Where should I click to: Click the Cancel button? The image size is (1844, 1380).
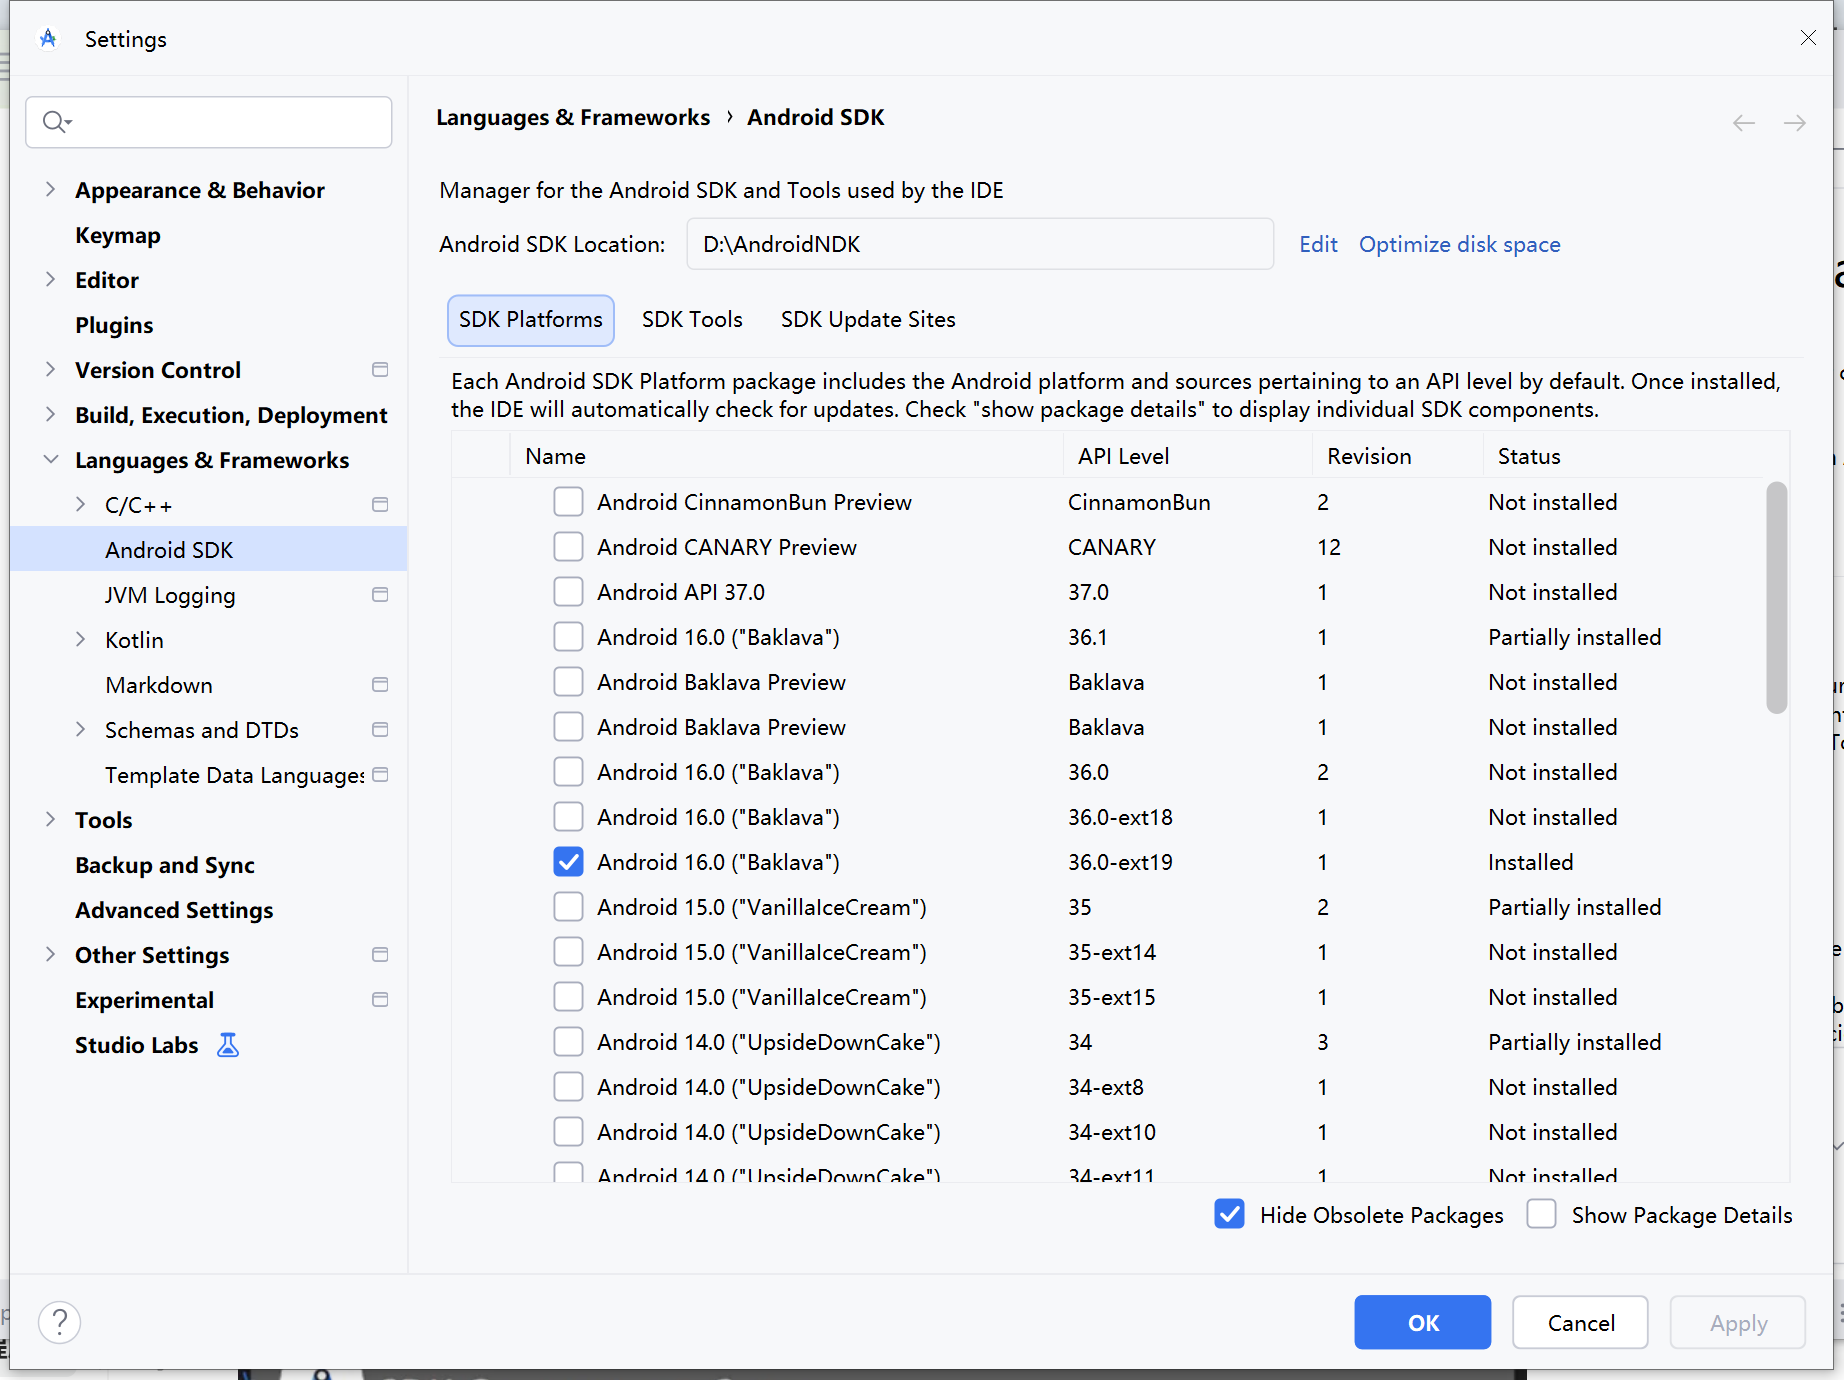[x=1580, y=1322]
